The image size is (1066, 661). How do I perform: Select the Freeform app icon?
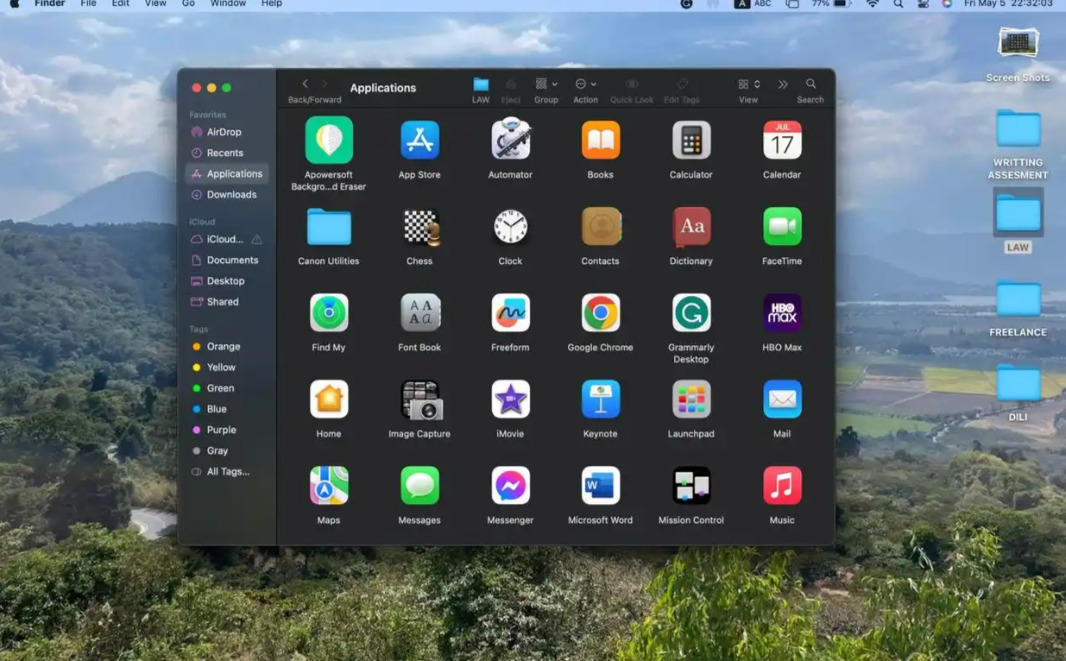(x=510, y=313)
